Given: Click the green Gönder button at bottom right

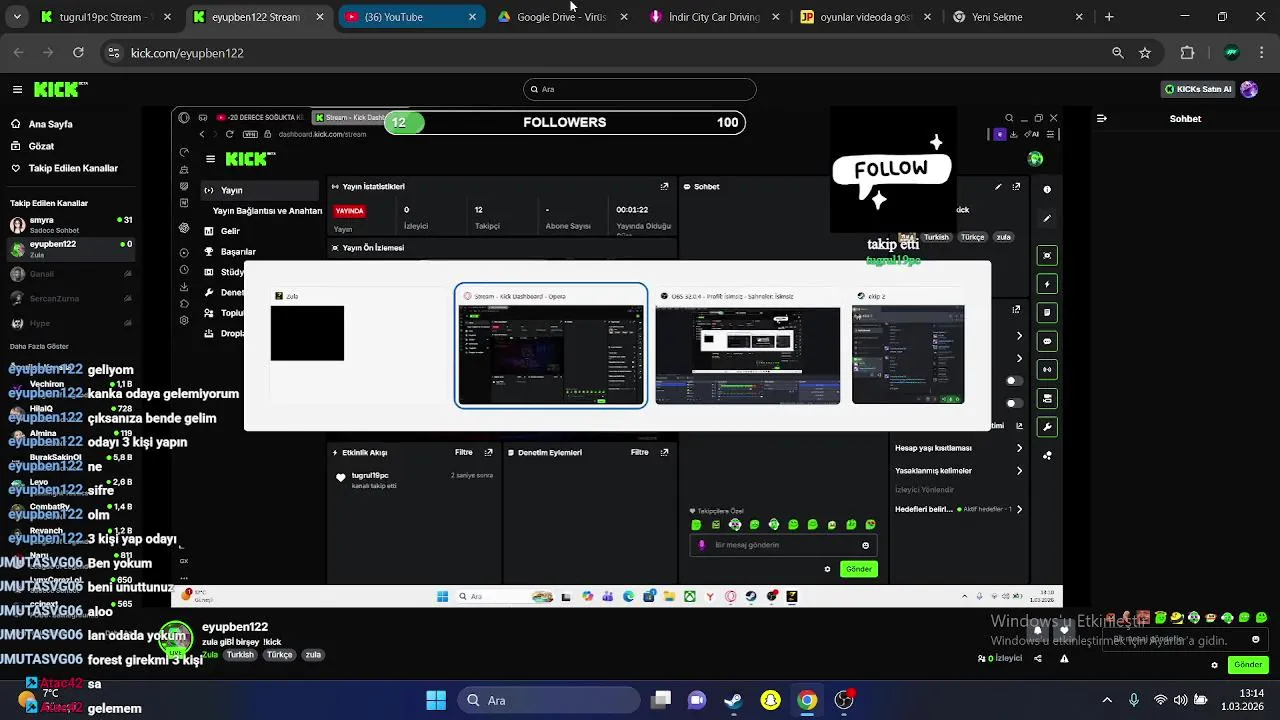Looking at the screenshot, I should coord(1248,665).
